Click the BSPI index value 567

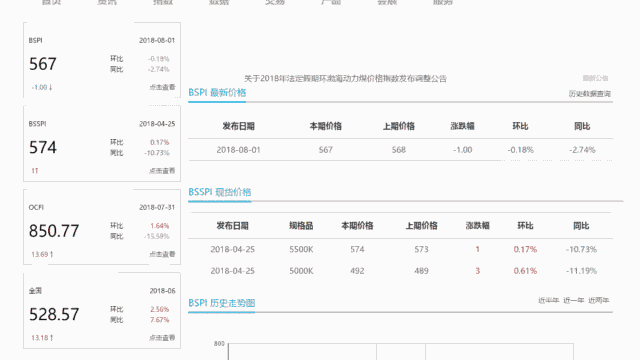tap(43, 64)
